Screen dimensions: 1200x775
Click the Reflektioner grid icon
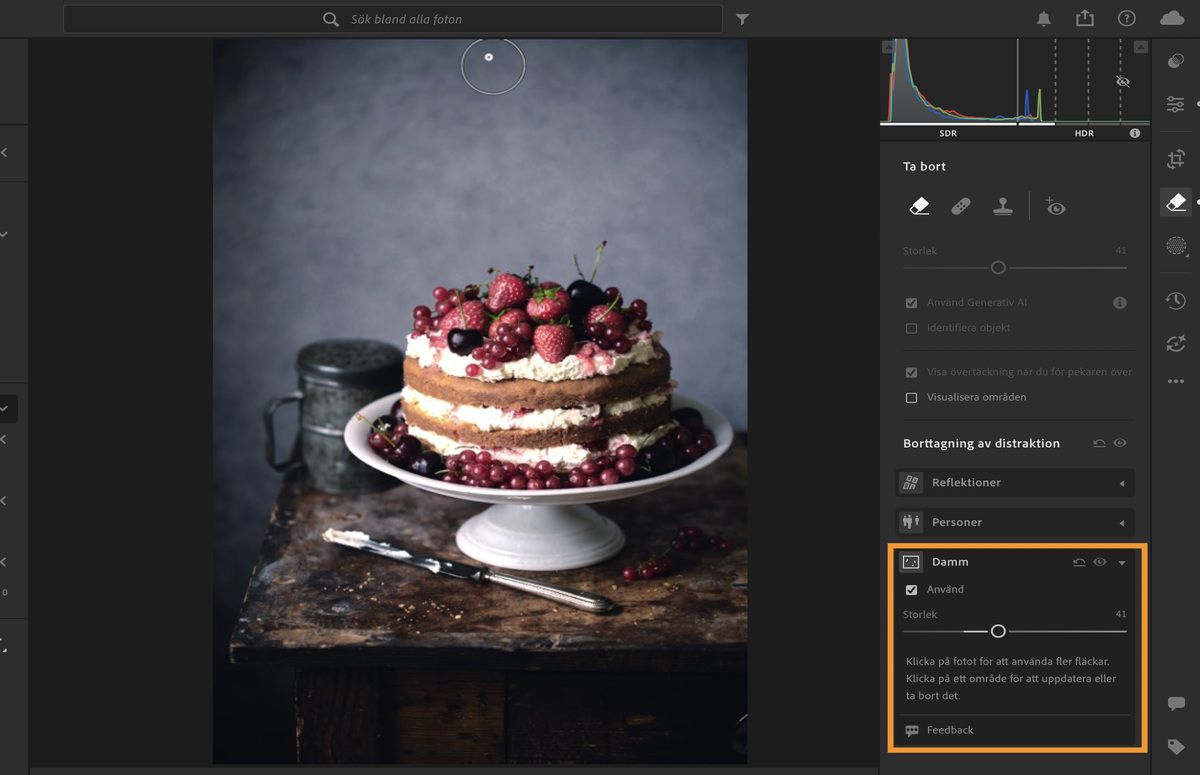[x=910, y=482]
